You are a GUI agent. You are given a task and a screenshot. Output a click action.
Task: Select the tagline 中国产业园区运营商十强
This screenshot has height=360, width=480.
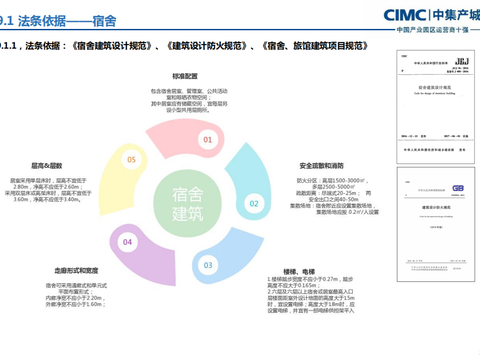(x=433, y=30)
